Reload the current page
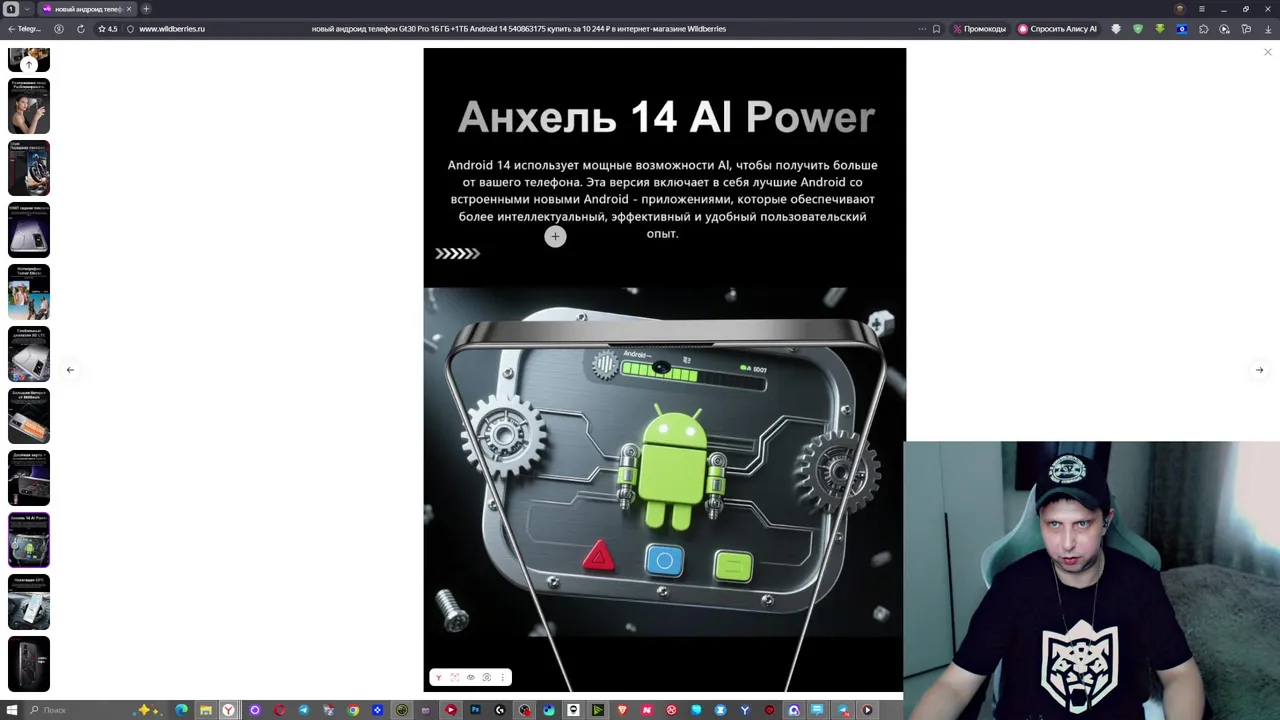The height and width of the screenshot is (720, 1280). (81, 29)
